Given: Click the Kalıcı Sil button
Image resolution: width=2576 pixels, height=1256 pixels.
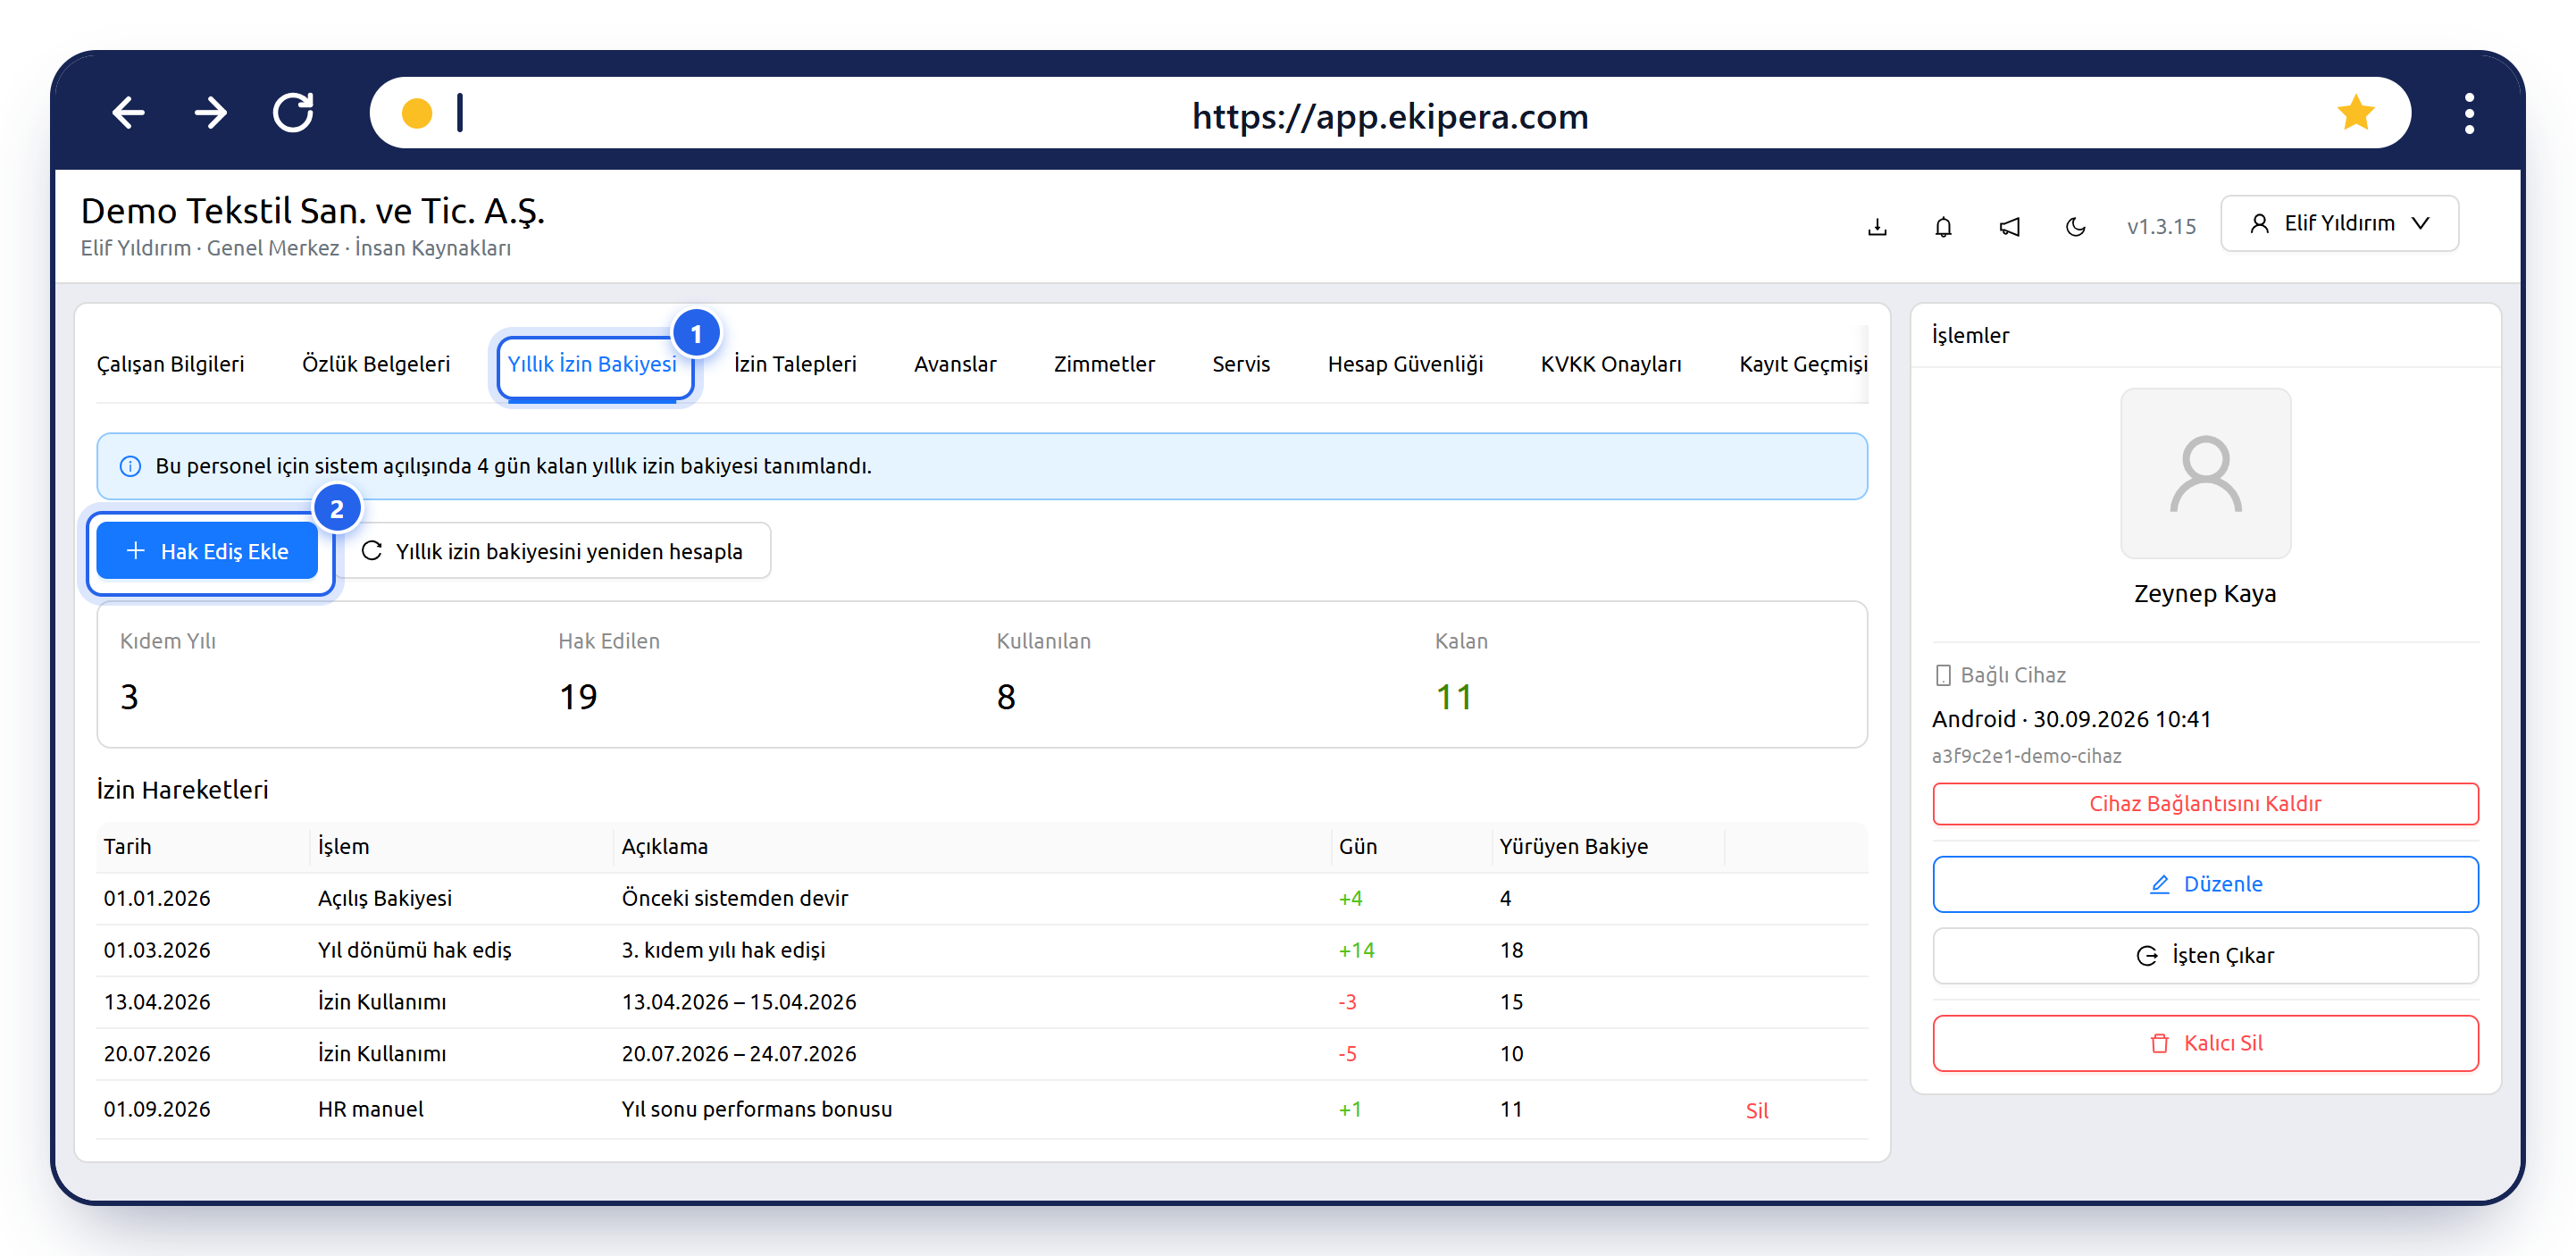Looking at the screenshot, I should pos(2205,1043).
